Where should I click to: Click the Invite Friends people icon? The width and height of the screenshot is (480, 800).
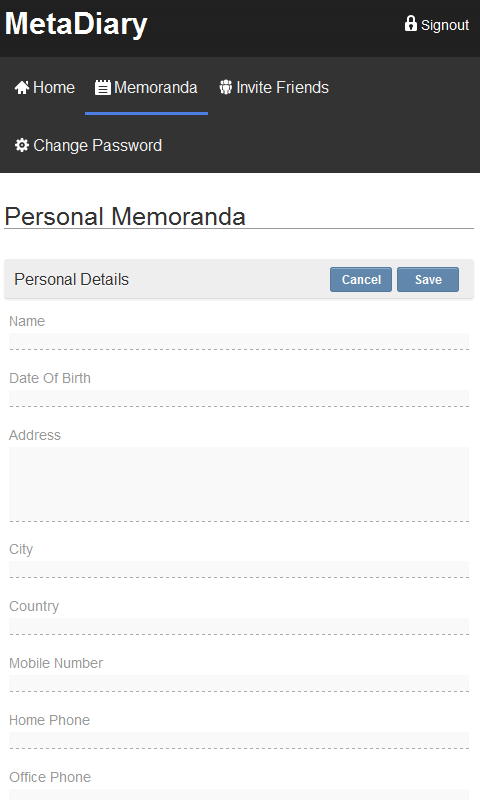[225, 87]
